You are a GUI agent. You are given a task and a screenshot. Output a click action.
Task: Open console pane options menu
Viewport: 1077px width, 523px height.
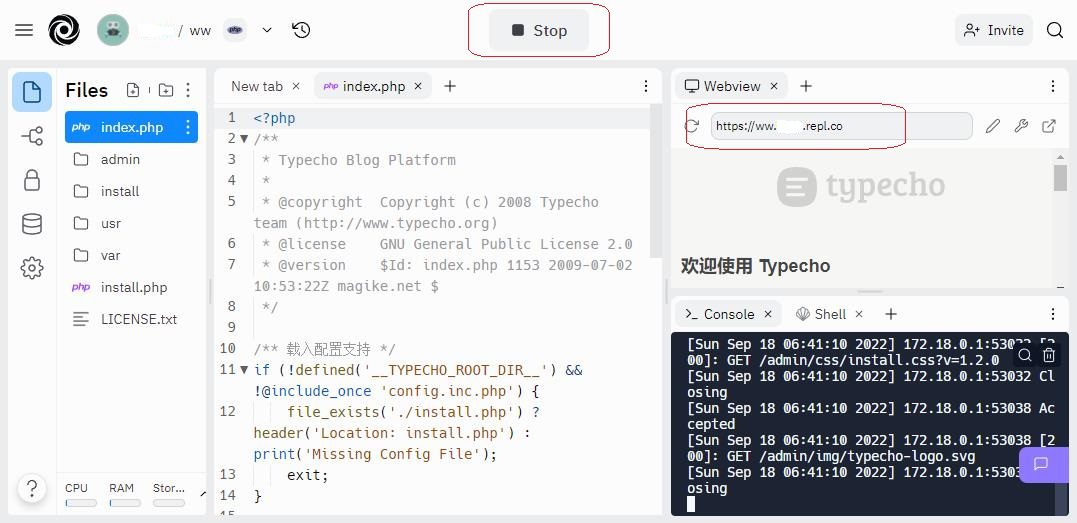point(1053,314)
